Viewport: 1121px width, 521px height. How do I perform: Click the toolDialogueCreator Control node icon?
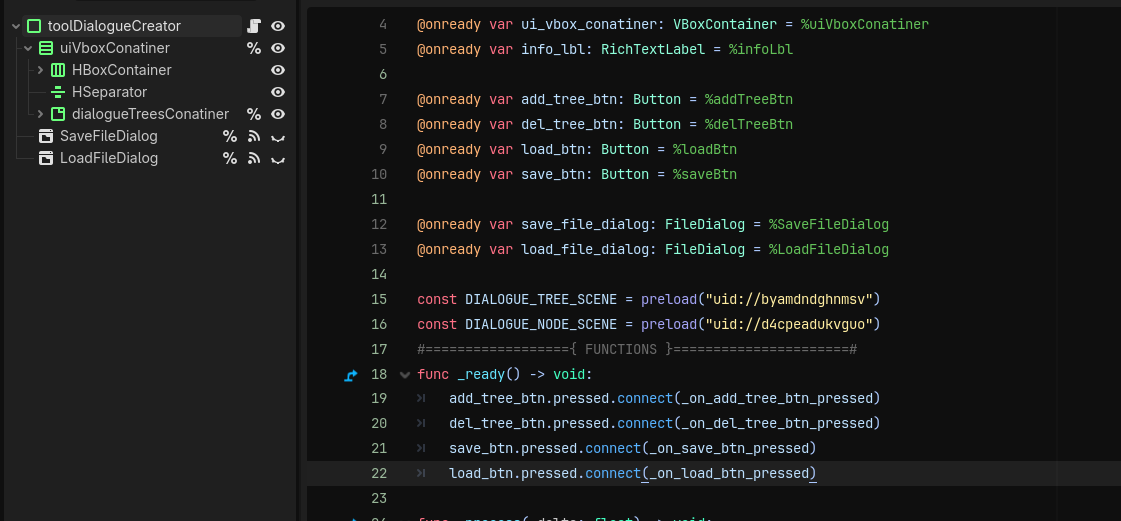click(34, 26)
